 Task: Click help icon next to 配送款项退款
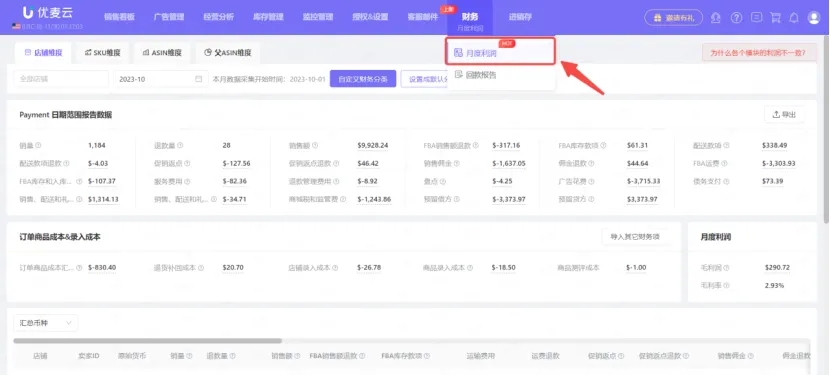pyautogui.click(x=67, y=163)
